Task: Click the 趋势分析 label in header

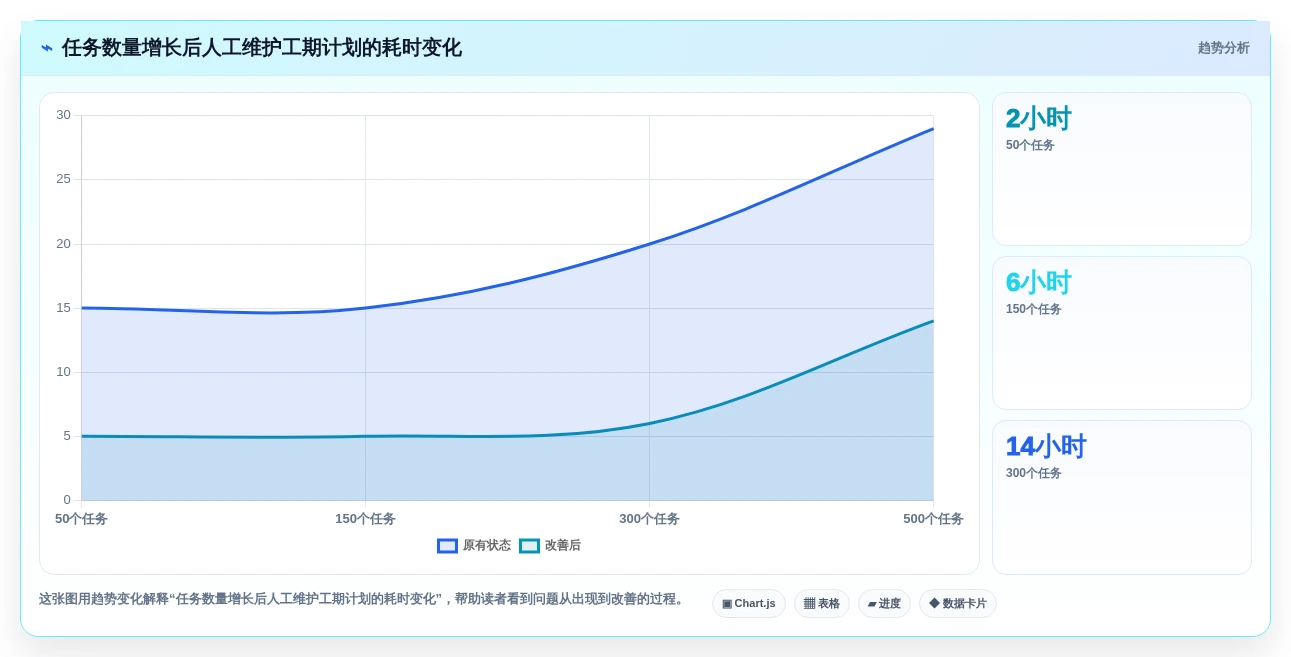Action: (1223, 48)
